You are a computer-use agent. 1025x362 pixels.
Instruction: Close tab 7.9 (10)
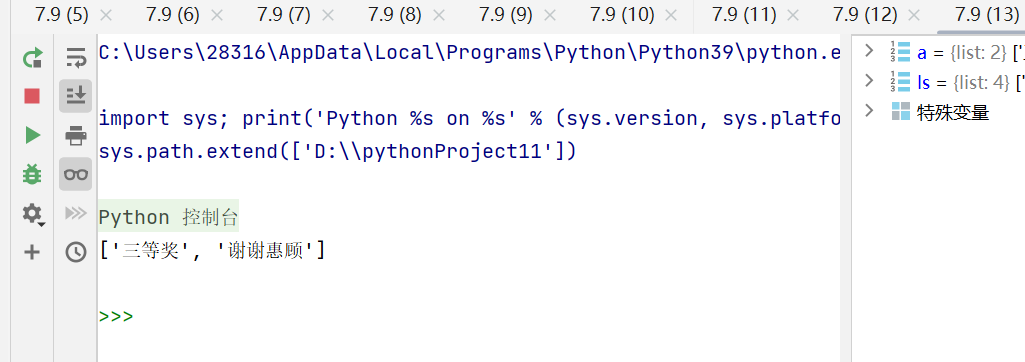671,15
